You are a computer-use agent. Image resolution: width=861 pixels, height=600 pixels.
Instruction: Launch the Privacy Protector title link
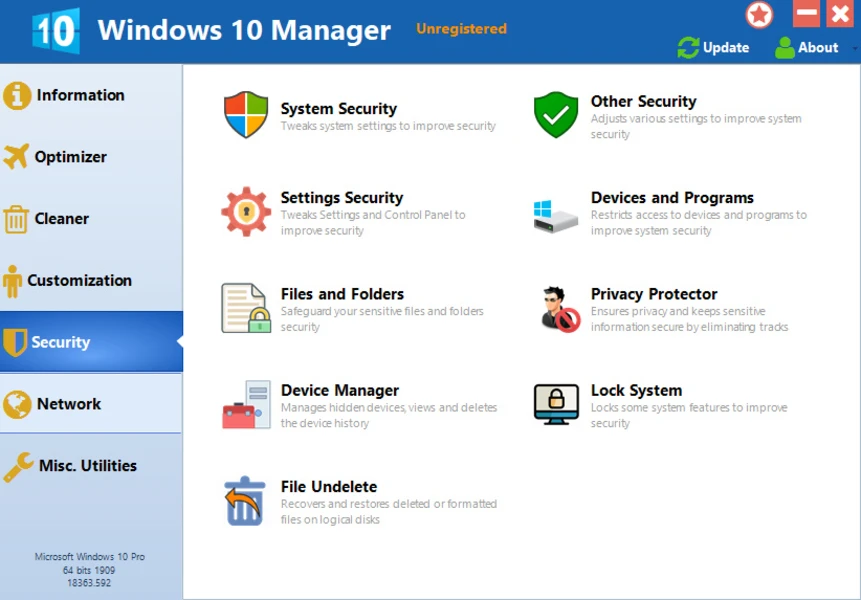click(654, 294)
